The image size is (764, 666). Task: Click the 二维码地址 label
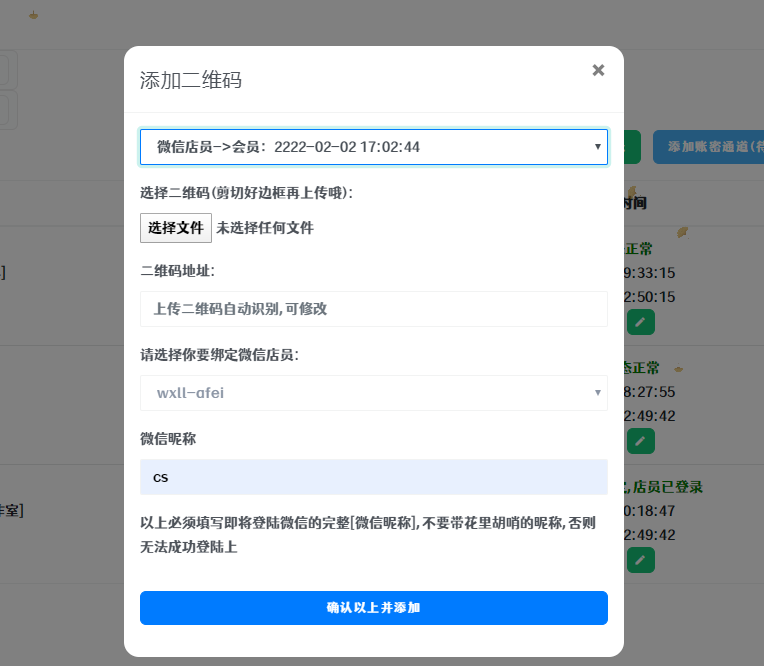[177, 271]
